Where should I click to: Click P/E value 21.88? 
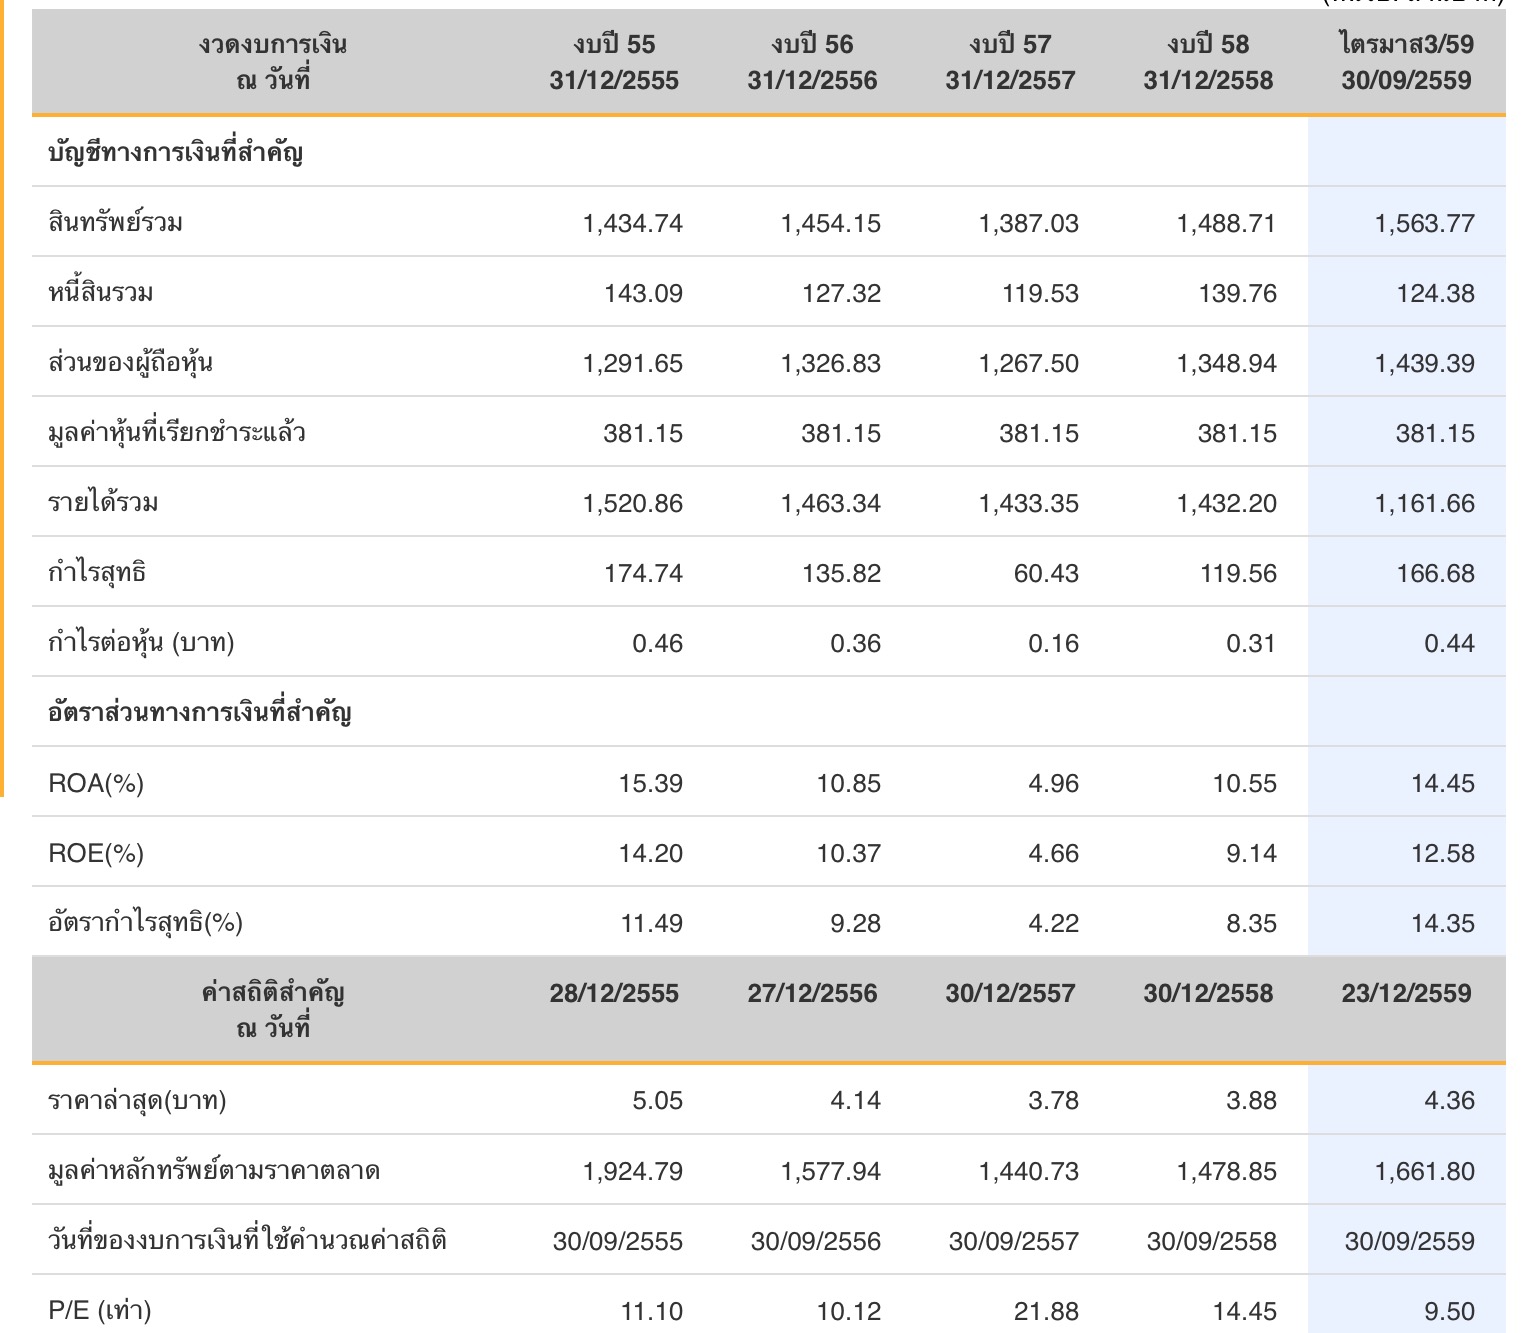[1047, 1311]
